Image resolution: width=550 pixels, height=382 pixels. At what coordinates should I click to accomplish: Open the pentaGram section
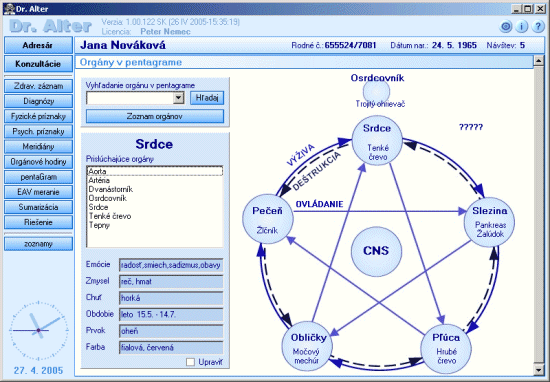(x=38, y=177)
